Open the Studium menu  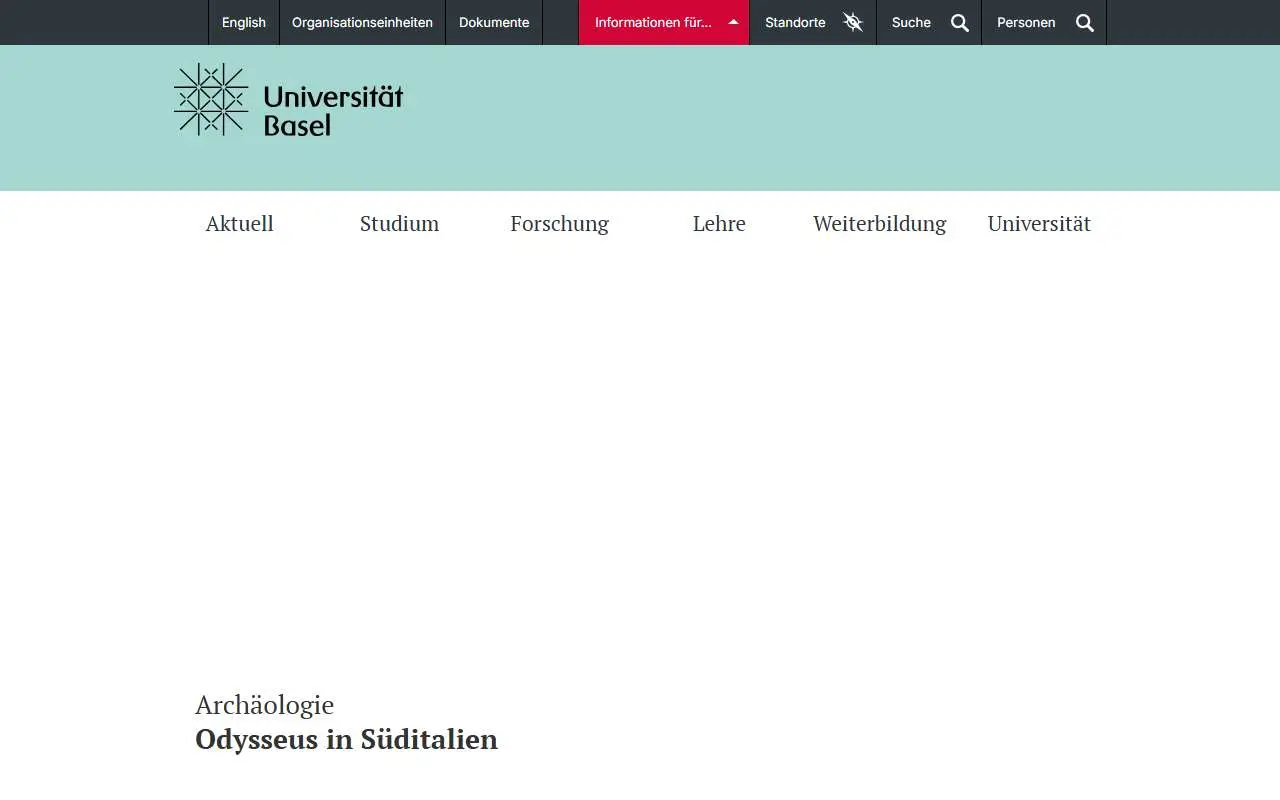(400, 224)
